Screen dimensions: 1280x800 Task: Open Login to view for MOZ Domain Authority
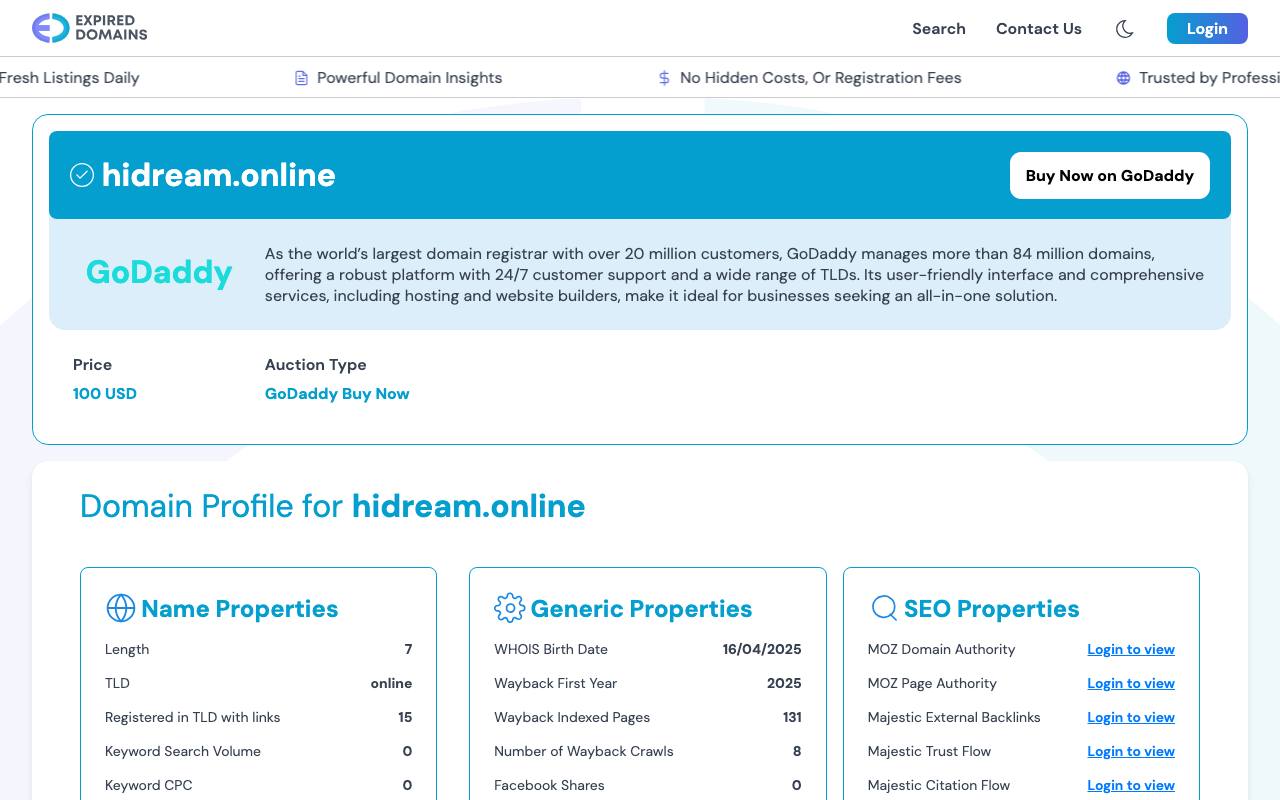[1131, 649]
